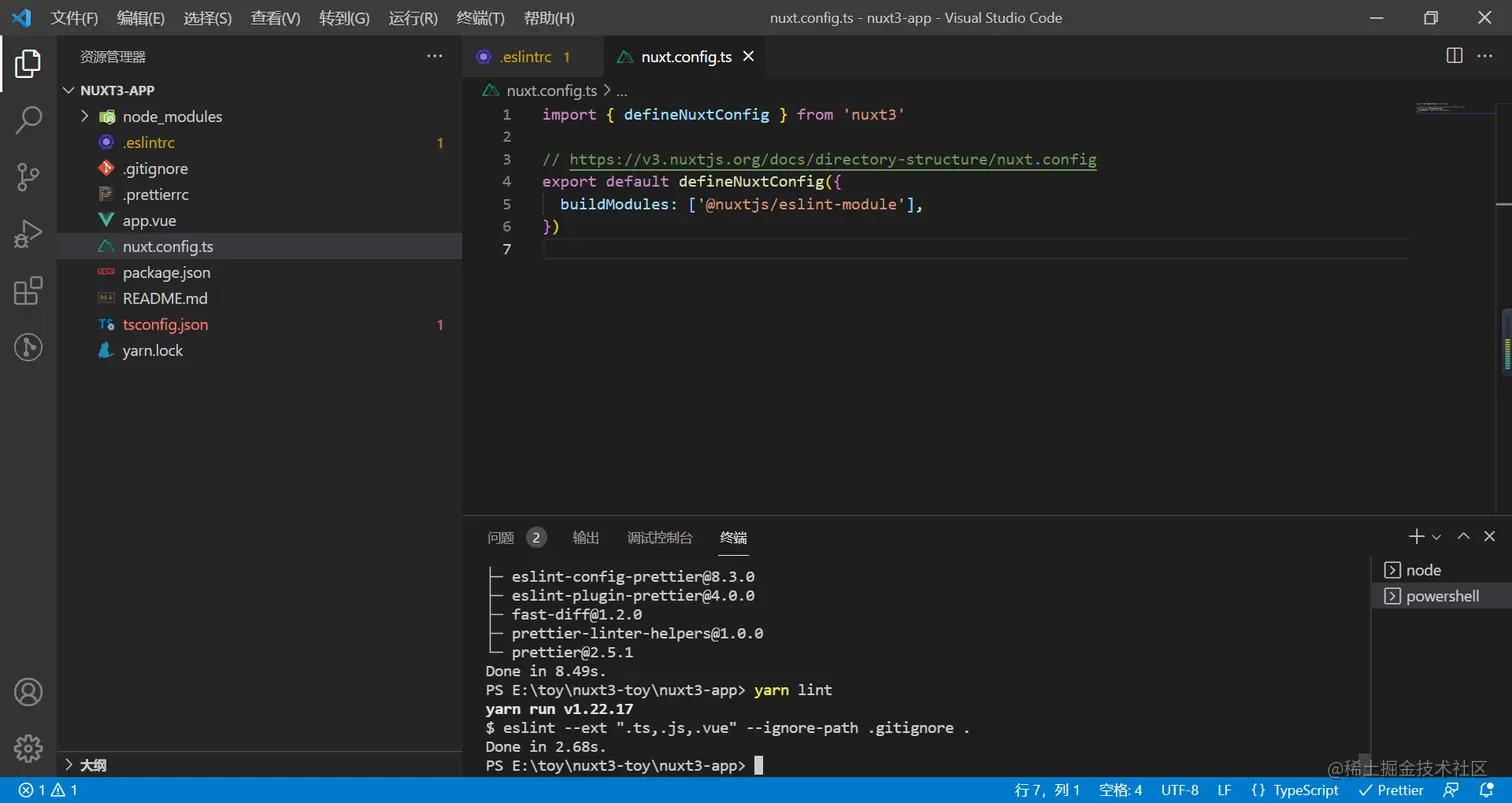Toggle the Prettier status bar item

click(1391, 790)
